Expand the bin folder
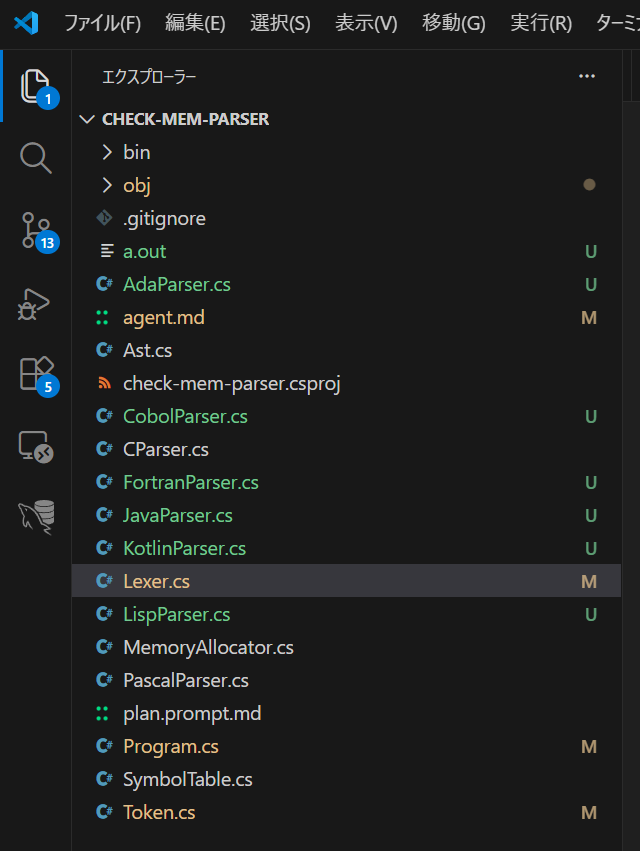The height and width of the screenshot is (851, 640). point(136,152)
